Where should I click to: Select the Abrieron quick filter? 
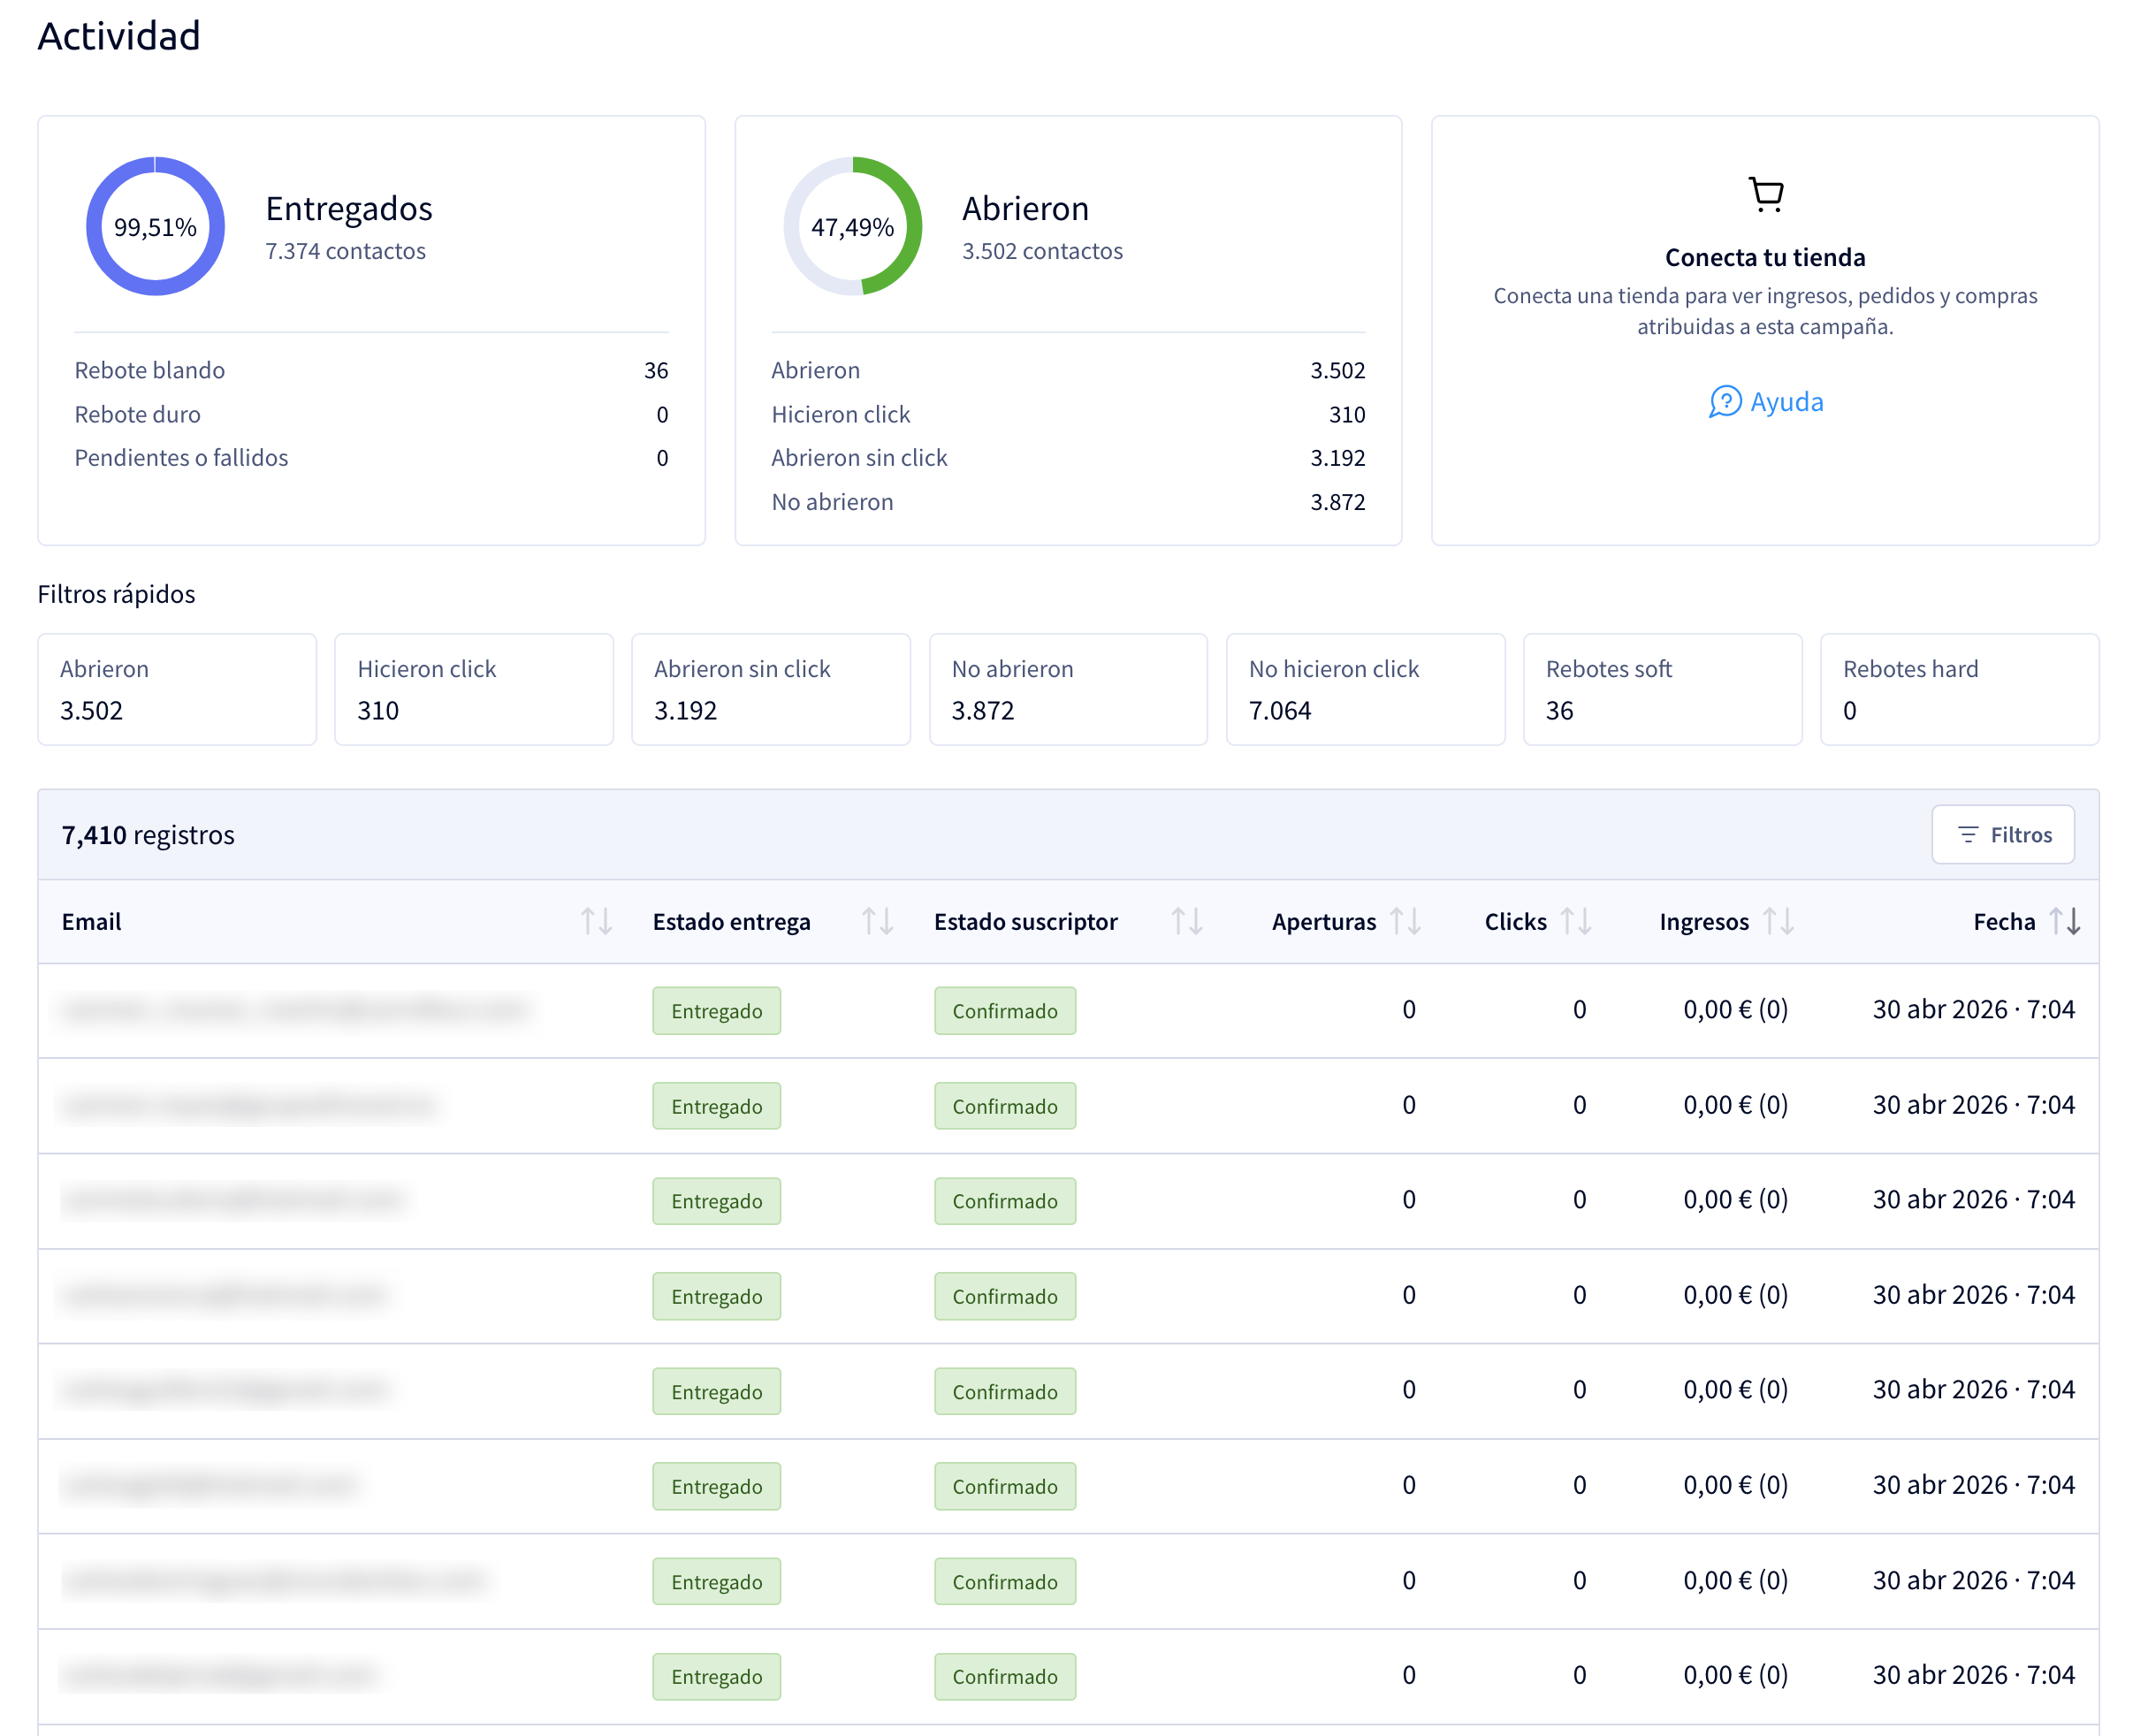tap(177, 689)
